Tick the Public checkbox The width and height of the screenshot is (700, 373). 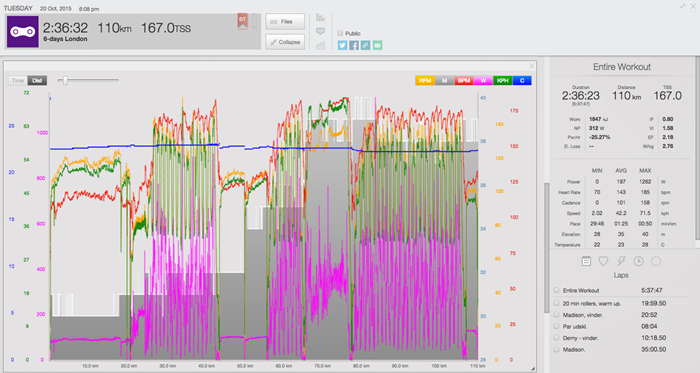340,33
